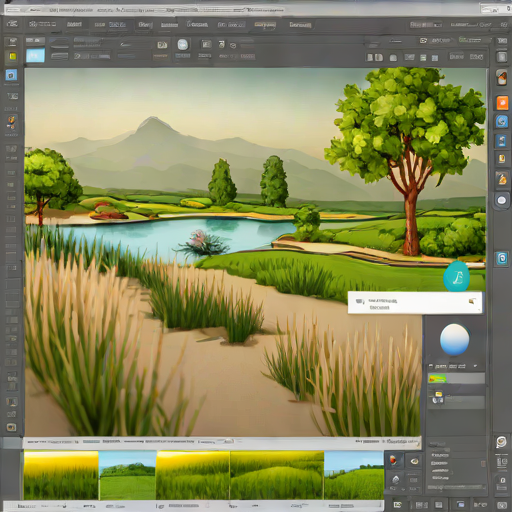Expand the dropdown arrow below the blue sphere
Viewport: 512px width, 512px height.
coord(475,366)
